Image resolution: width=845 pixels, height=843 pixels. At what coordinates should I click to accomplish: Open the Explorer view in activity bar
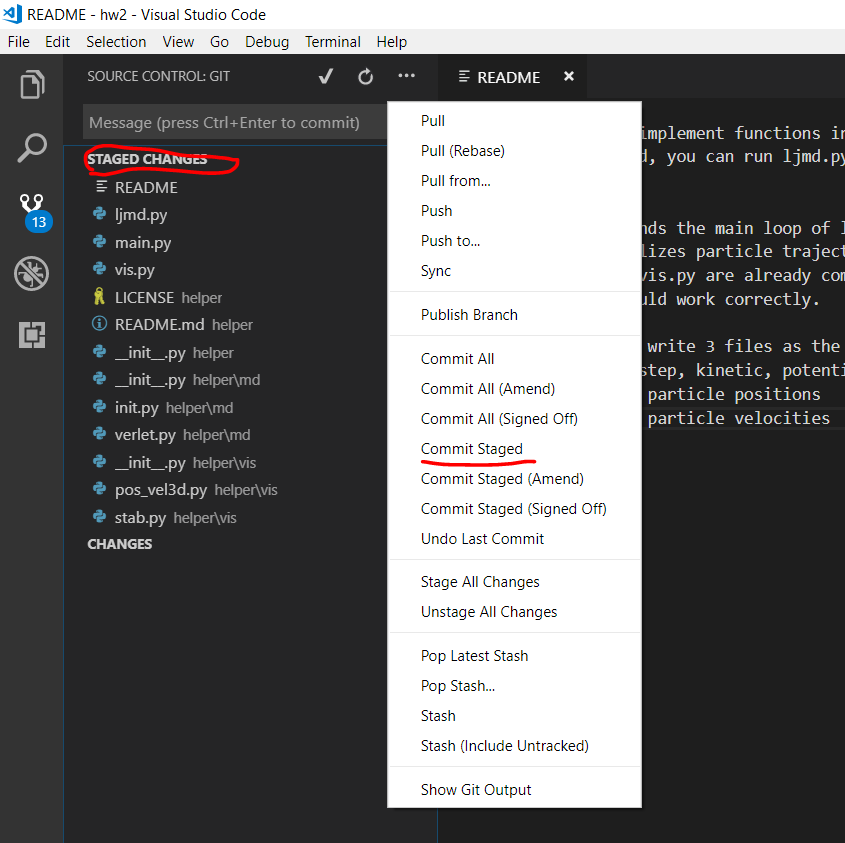(x=32, y=85)
